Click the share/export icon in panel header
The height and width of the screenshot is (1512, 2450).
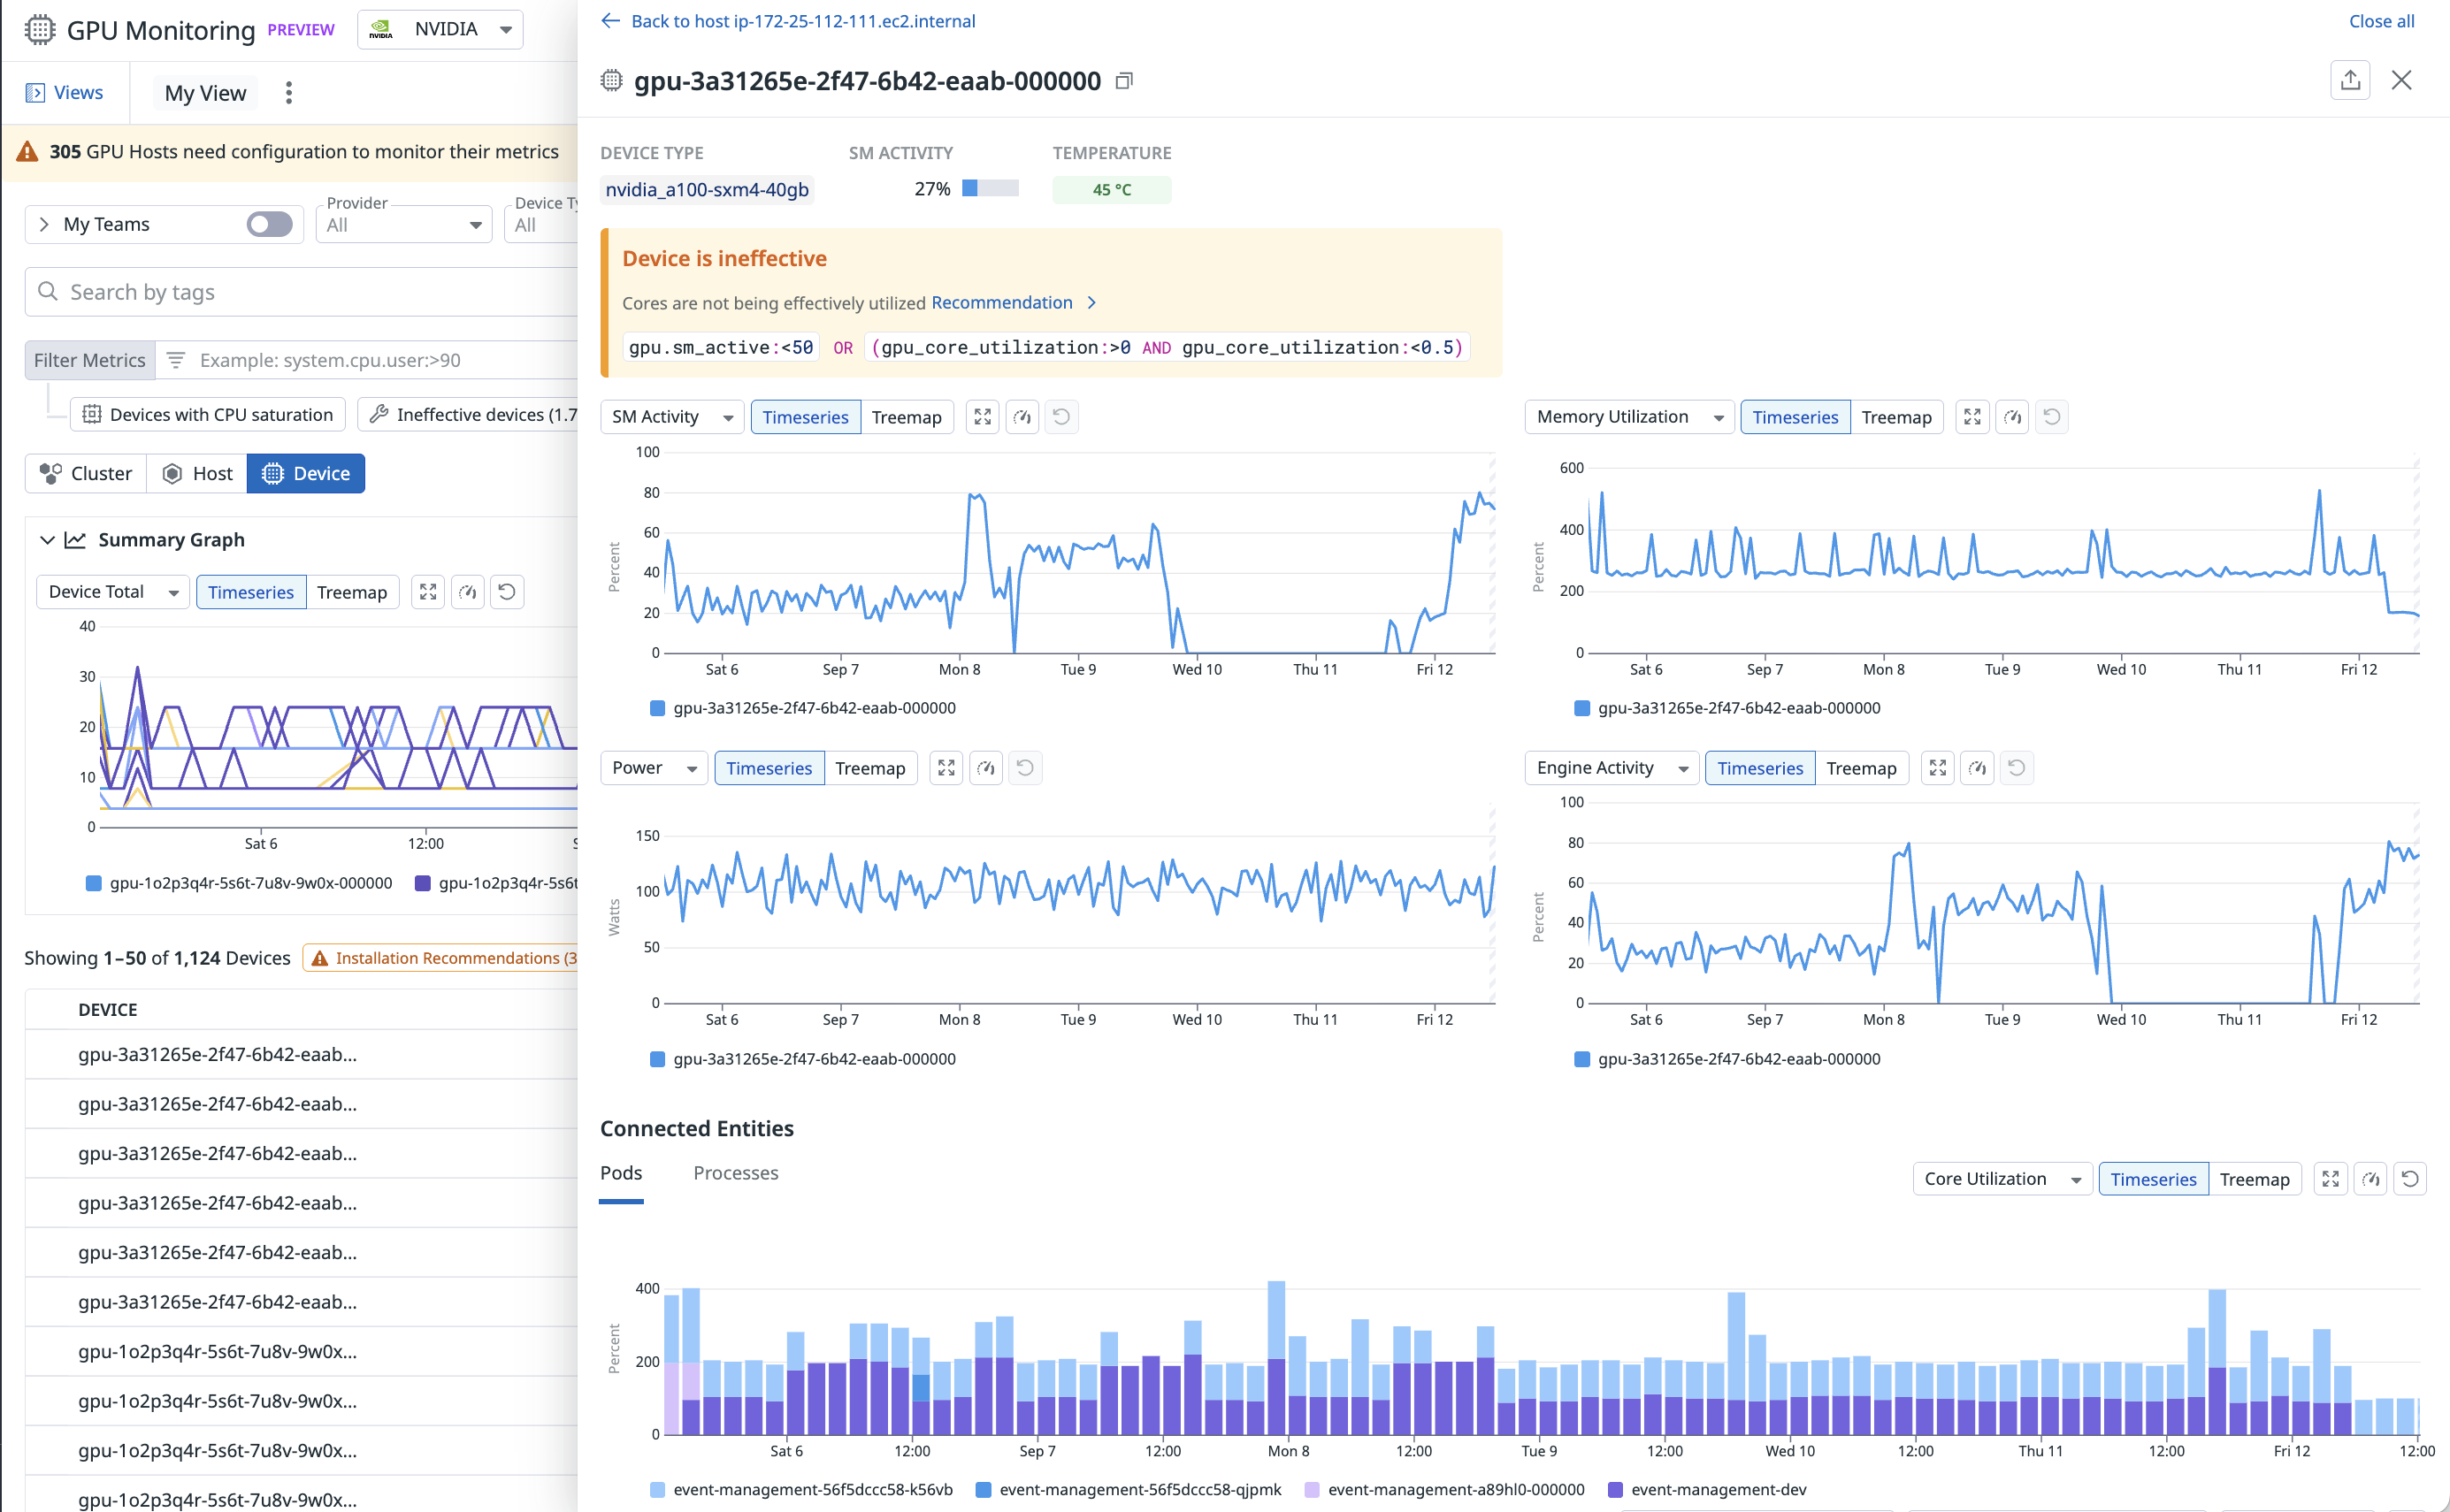(x=2350, y=80)
